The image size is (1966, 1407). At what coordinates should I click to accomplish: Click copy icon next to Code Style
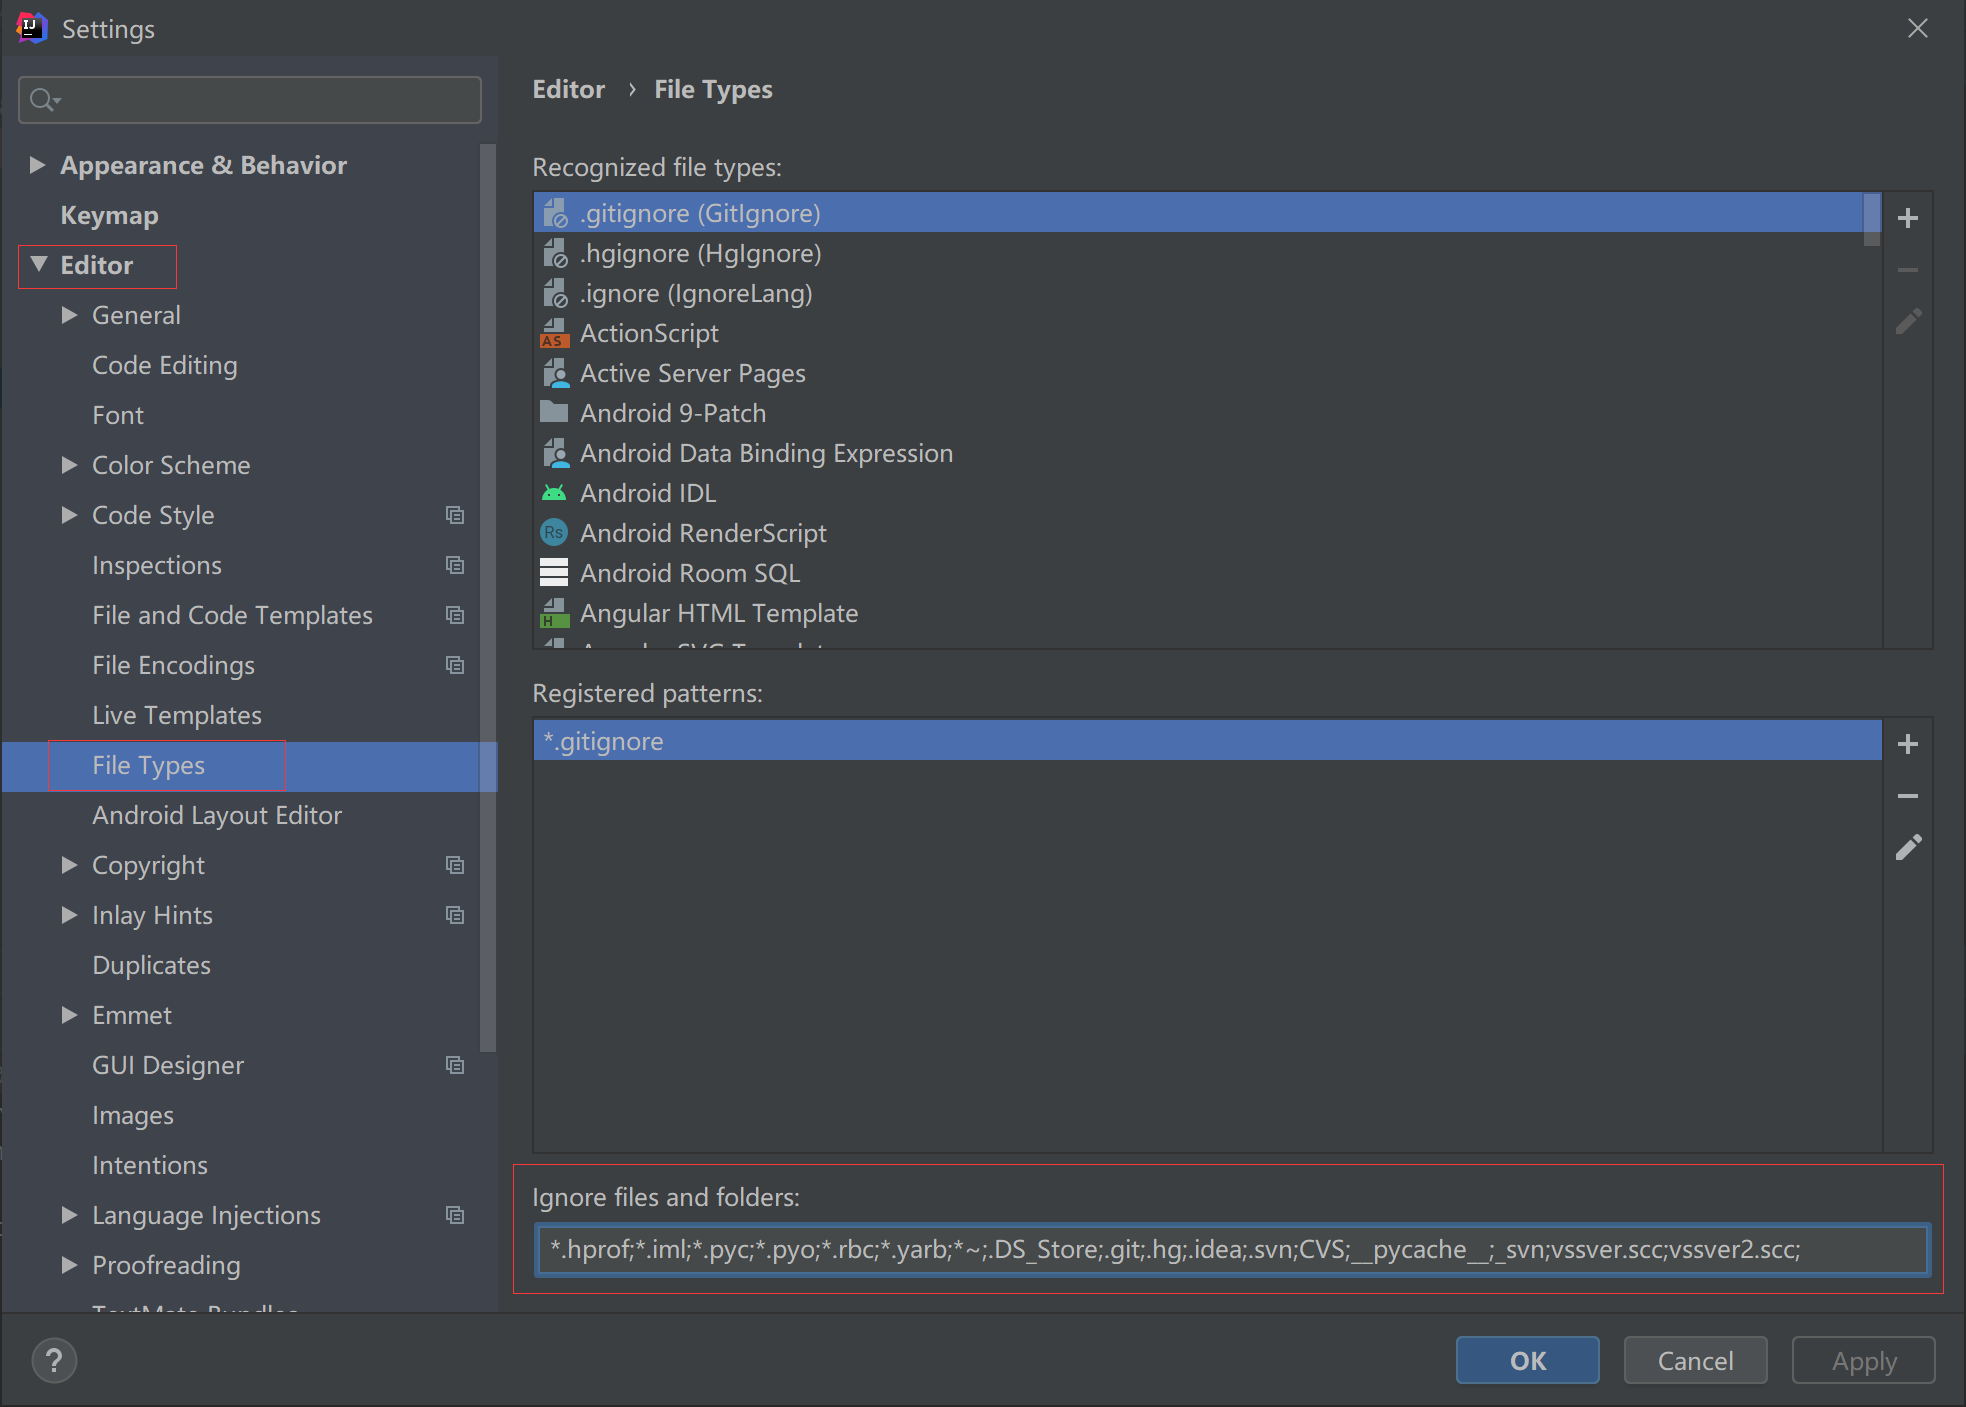point(455,515)
